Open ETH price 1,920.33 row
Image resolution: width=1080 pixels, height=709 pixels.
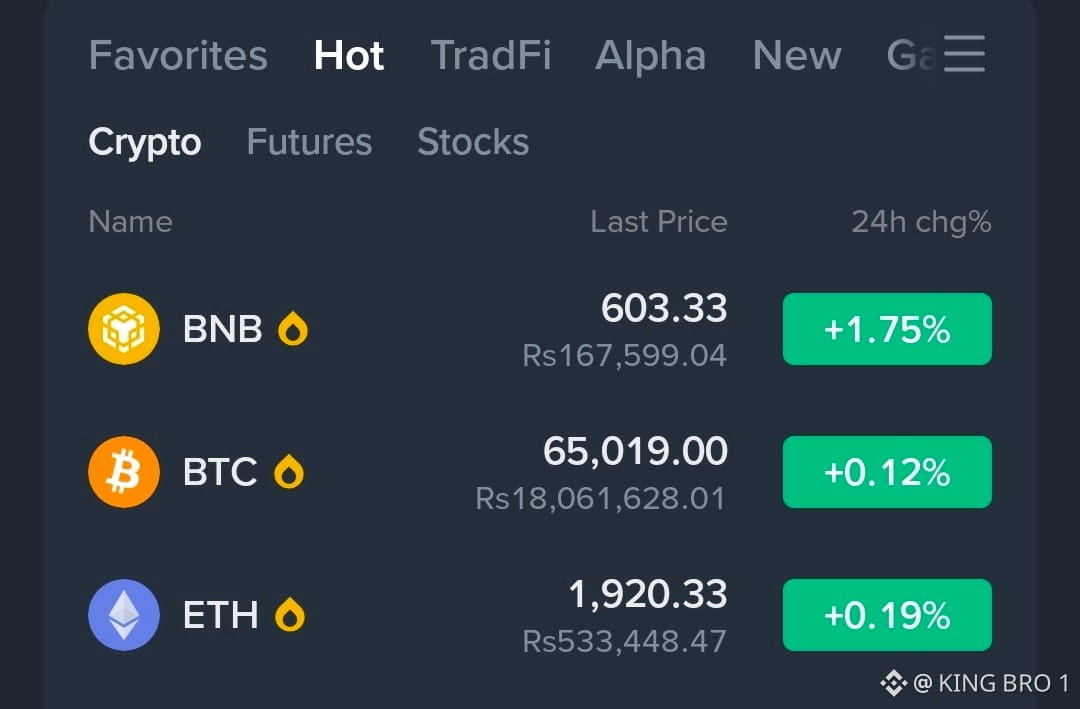(x=540, y=615)
